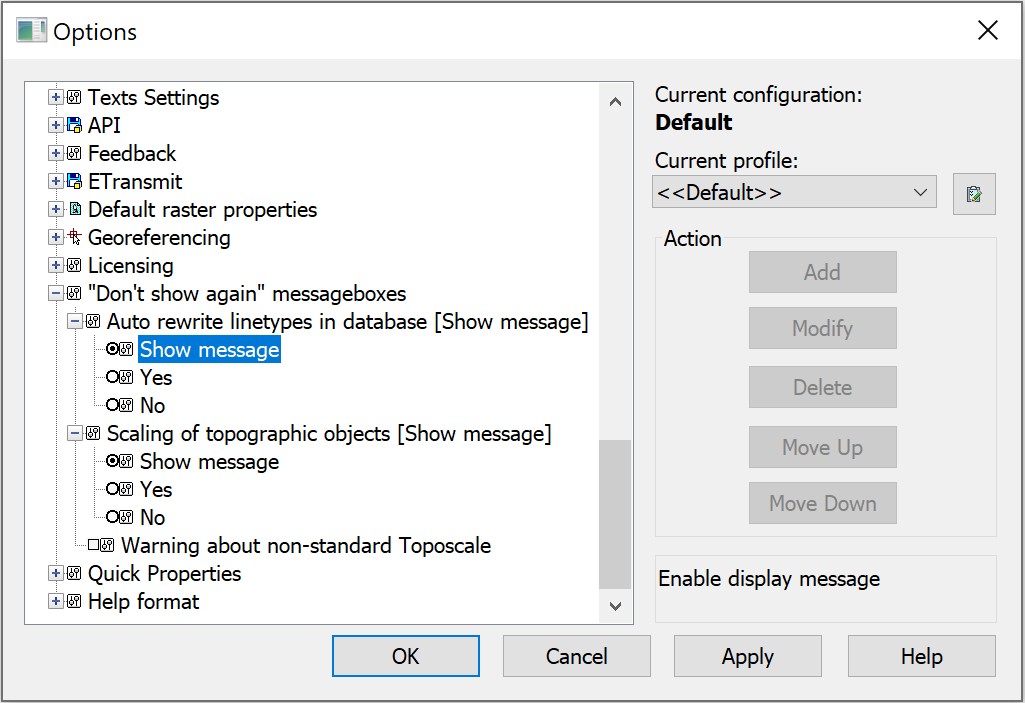
Task: Open the Current profile dropdown
Action: (x=794, y=193)
